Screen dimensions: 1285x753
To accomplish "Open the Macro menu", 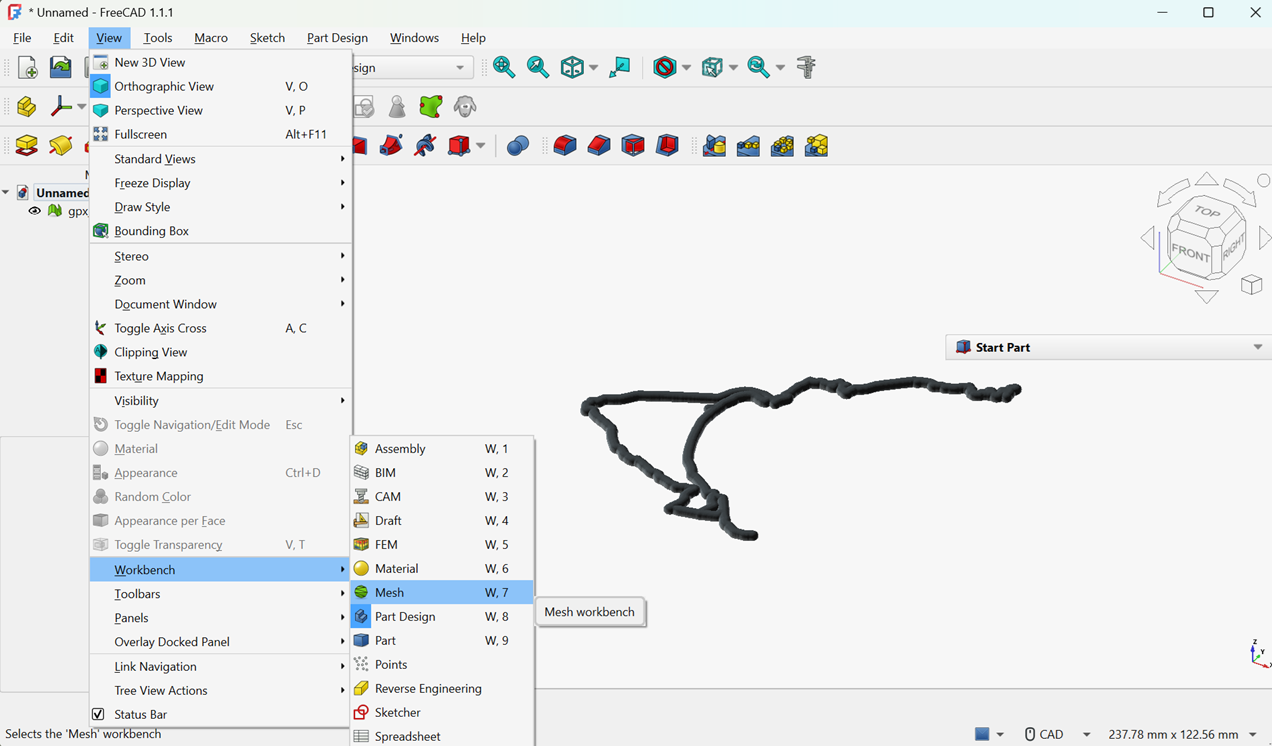I will point(211,38).
